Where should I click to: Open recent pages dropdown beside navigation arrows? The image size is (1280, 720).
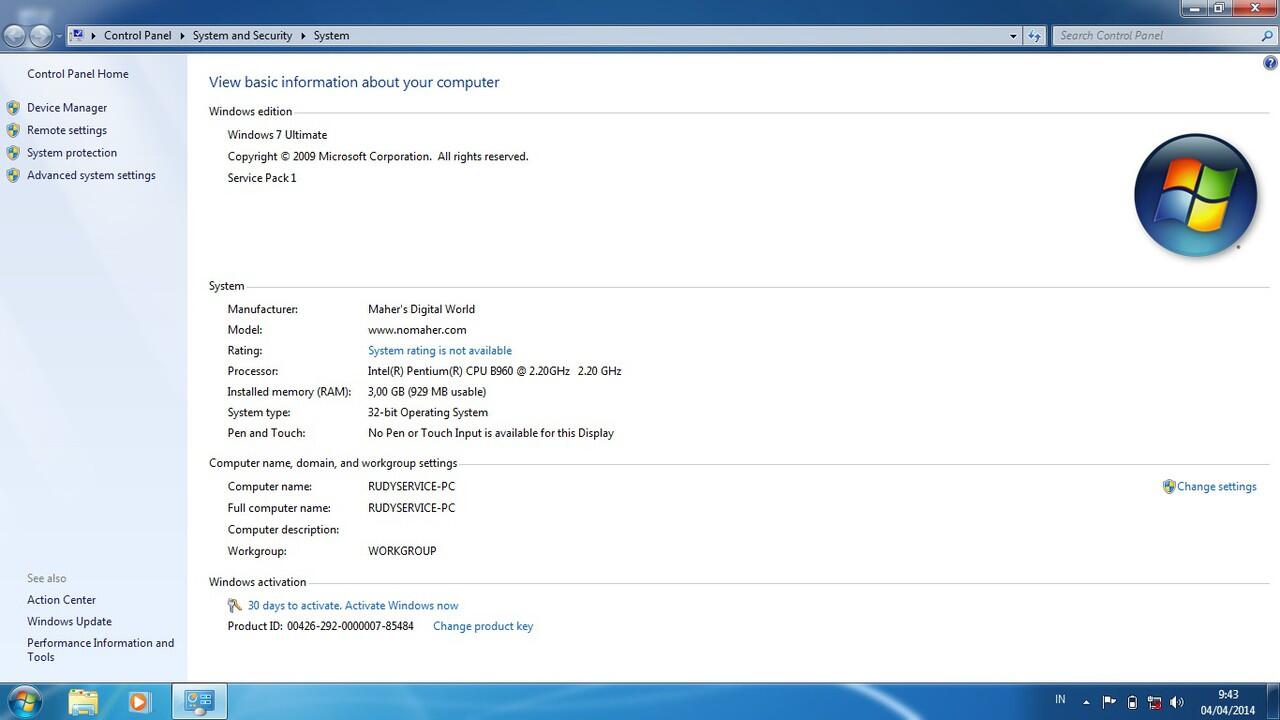point(58,35)
